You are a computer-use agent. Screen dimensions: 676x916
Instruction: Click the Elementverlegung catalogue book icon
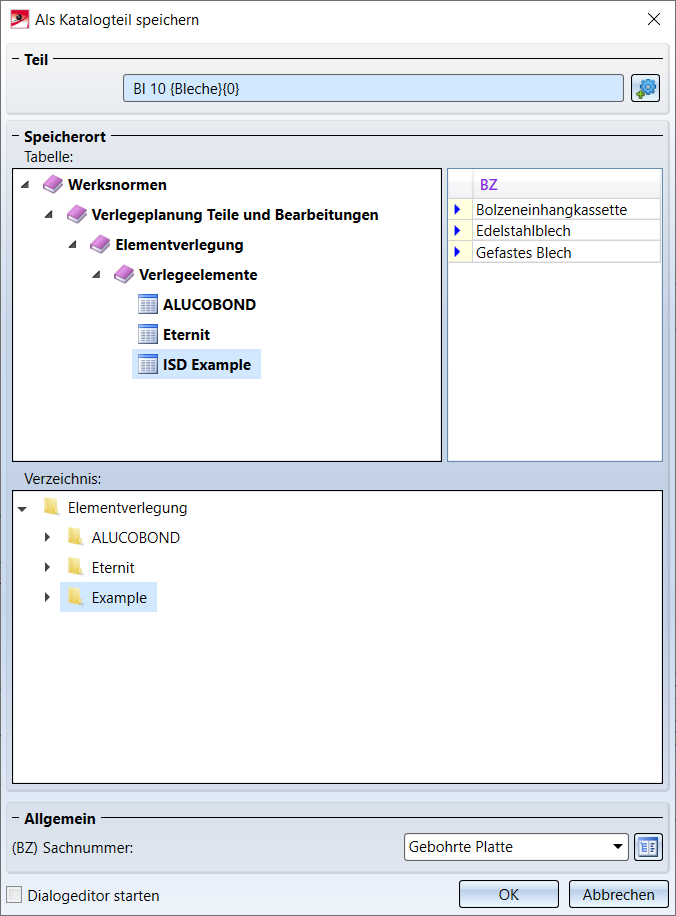(100, 245)
